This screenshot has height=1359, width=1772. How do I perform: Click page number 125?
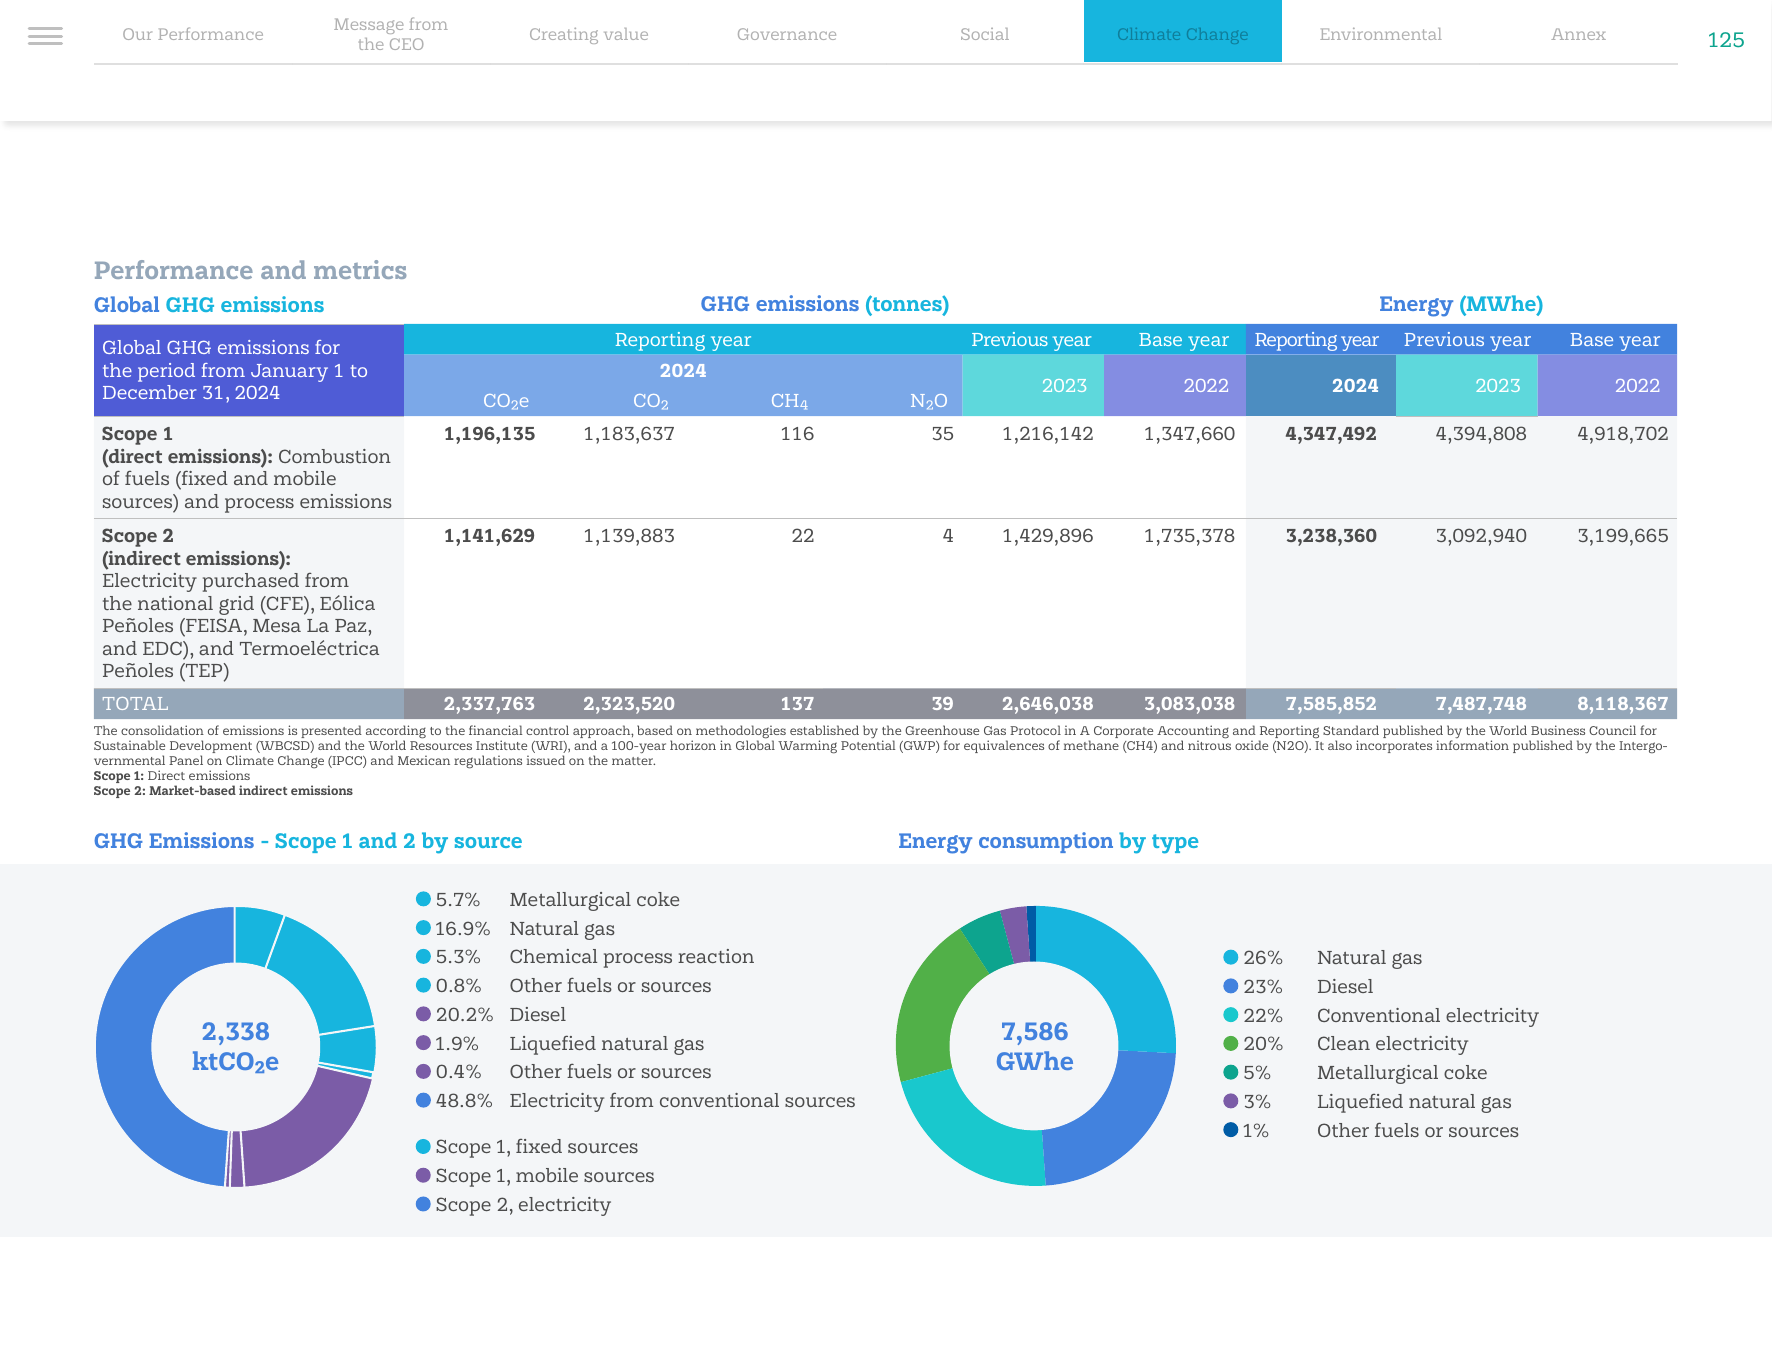click(1726, 40)
